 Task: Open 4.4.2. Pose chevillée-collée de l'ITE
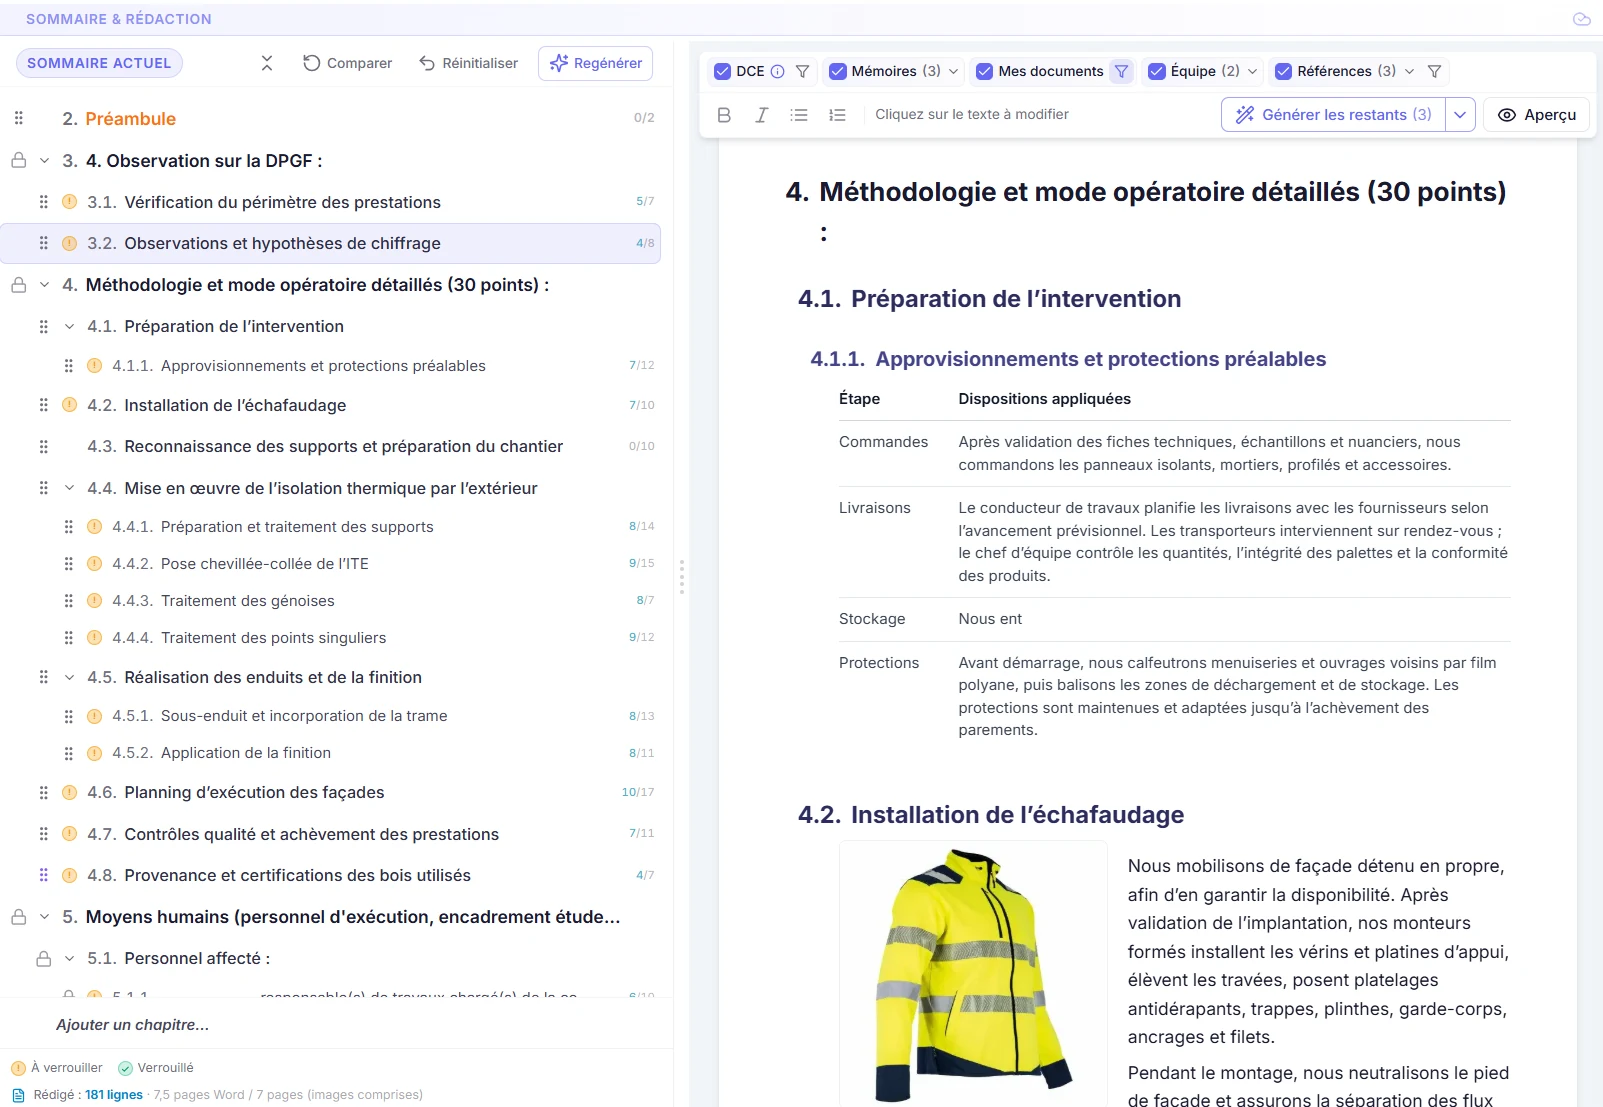pyautogui.click(x=330, y=564)
